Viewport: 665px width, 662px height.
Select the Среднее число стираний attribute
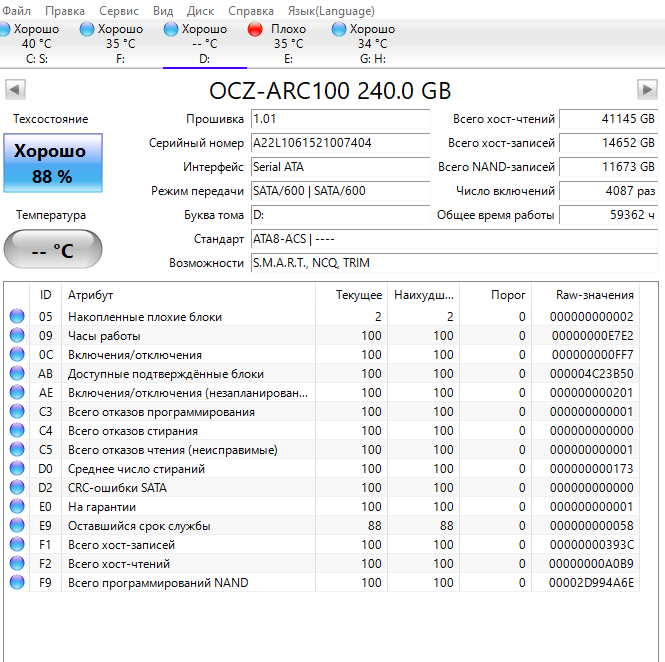point(136,469)
